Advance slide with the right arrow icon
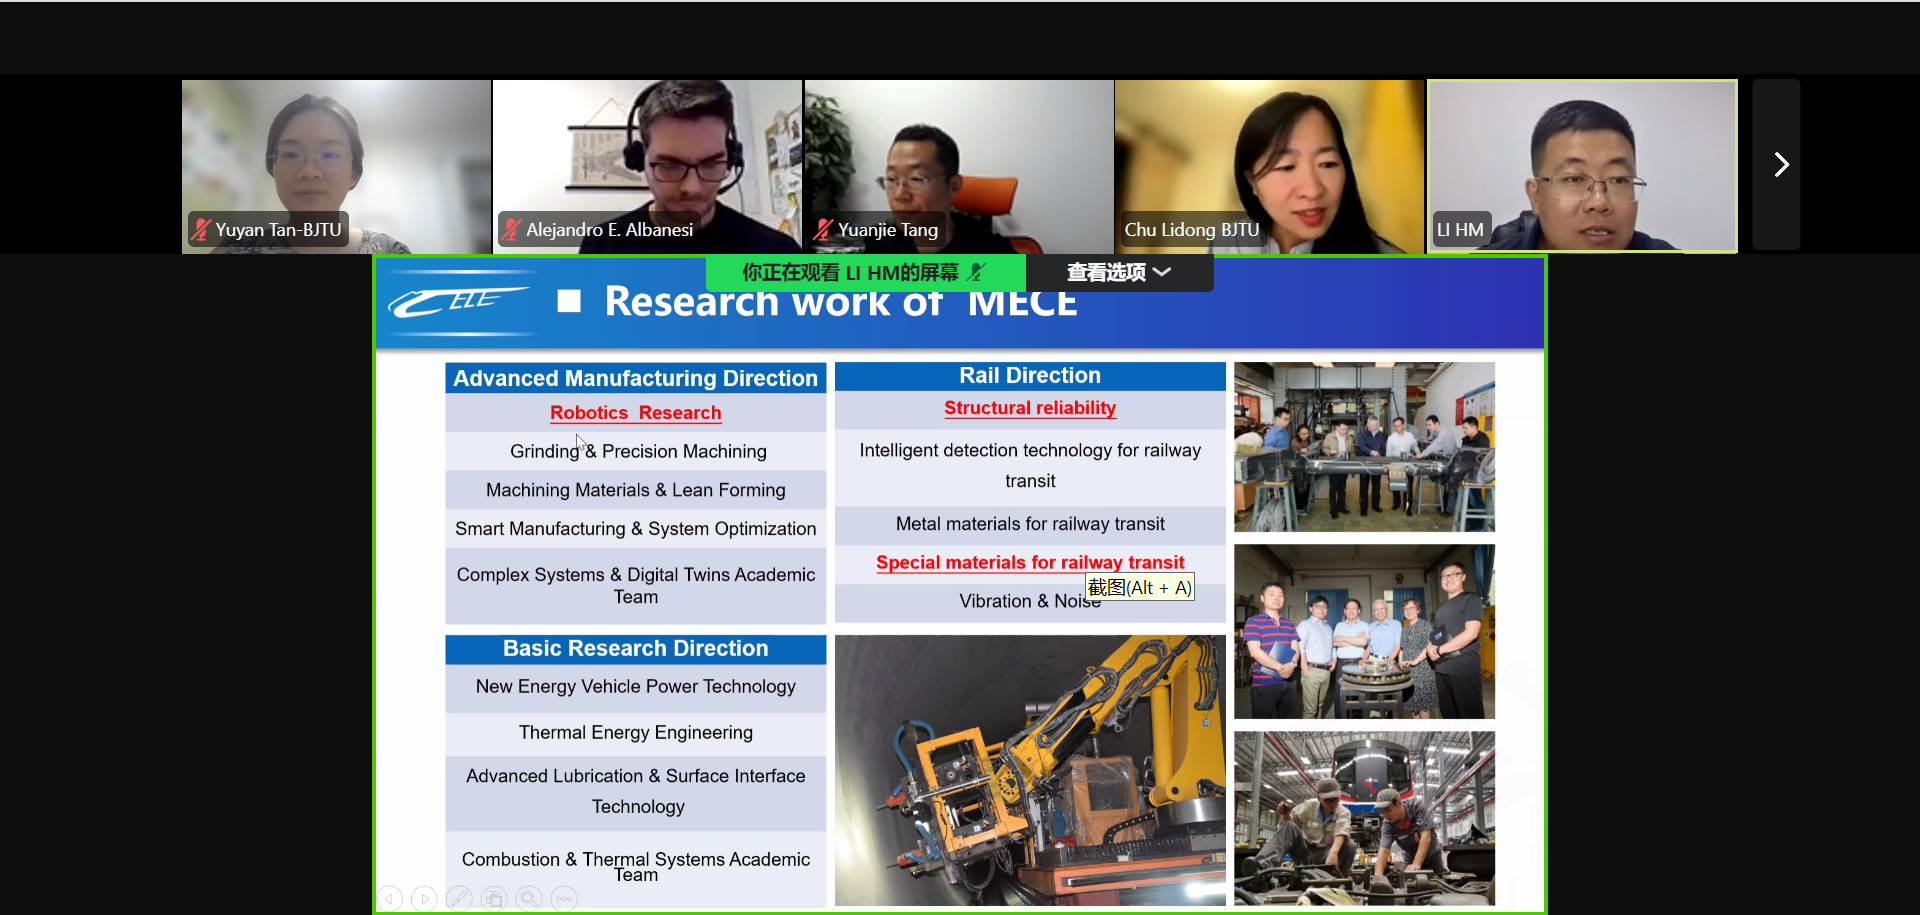Image resolution: width=1920 pixels, height=915 pixels. [x=424, y=899]
